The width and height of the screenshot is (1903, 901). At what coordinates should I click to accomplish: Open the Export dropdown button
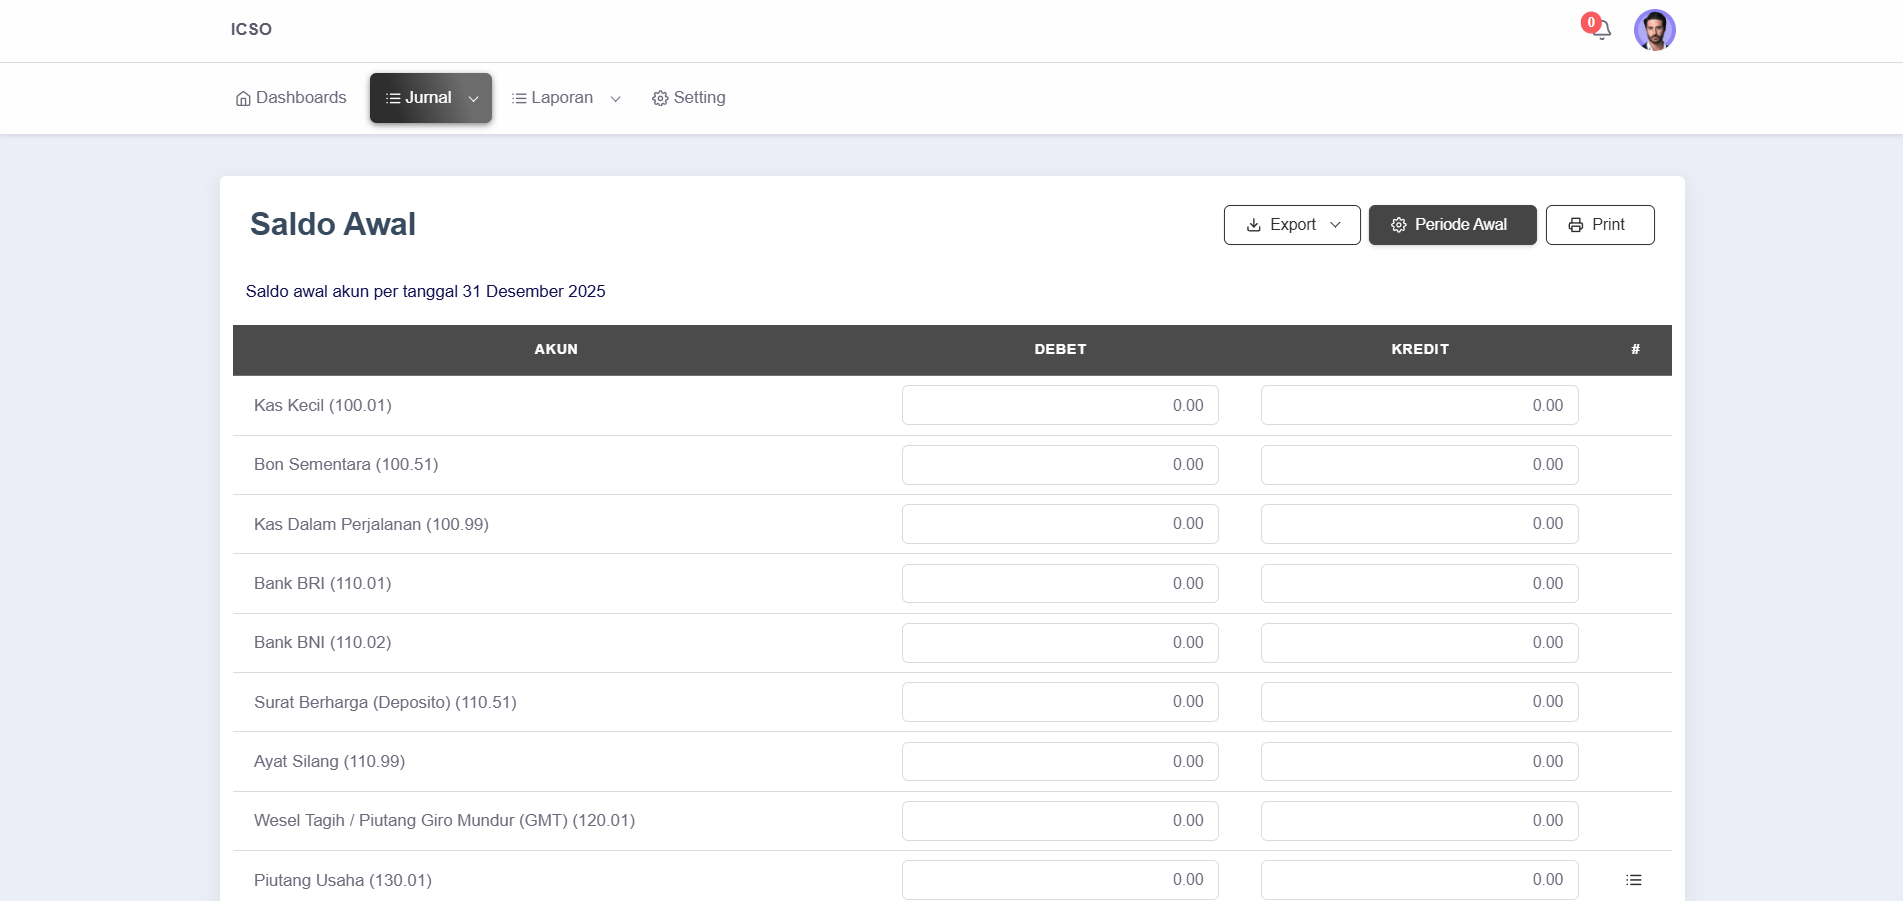pyautogui.click(x=1291, y=225)
